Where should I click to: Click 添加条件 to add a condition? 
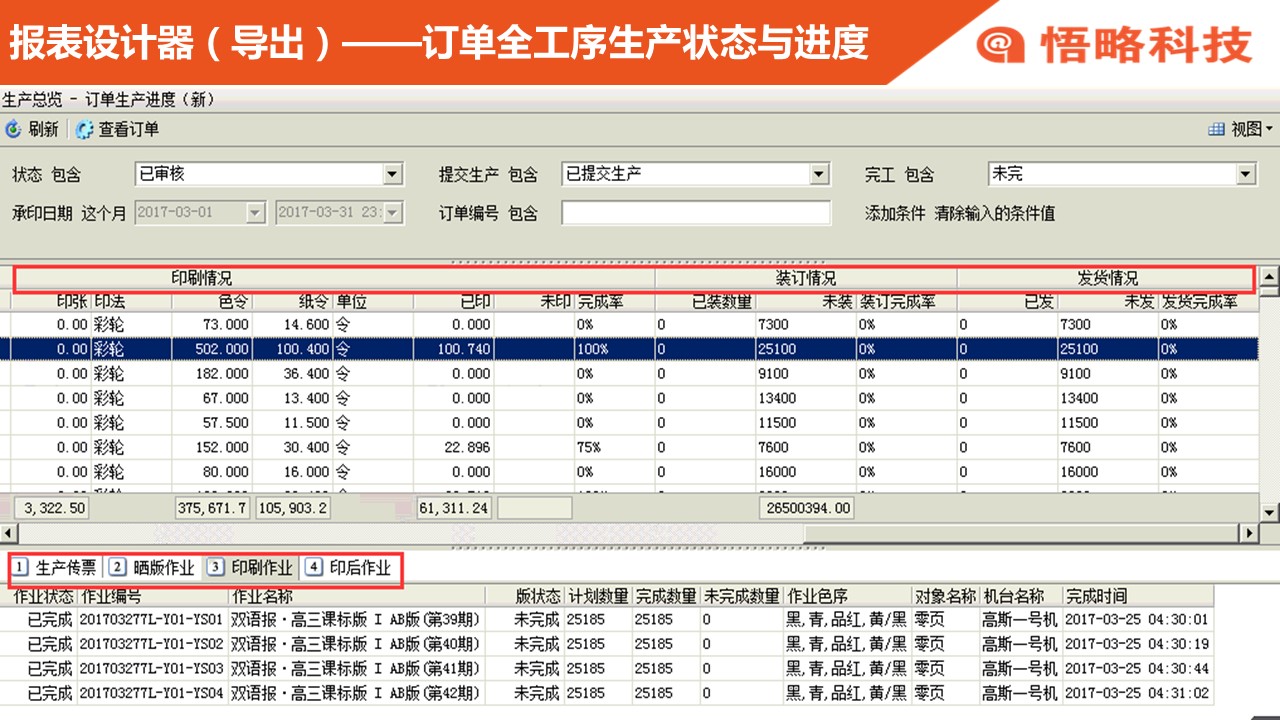(895, 213)
